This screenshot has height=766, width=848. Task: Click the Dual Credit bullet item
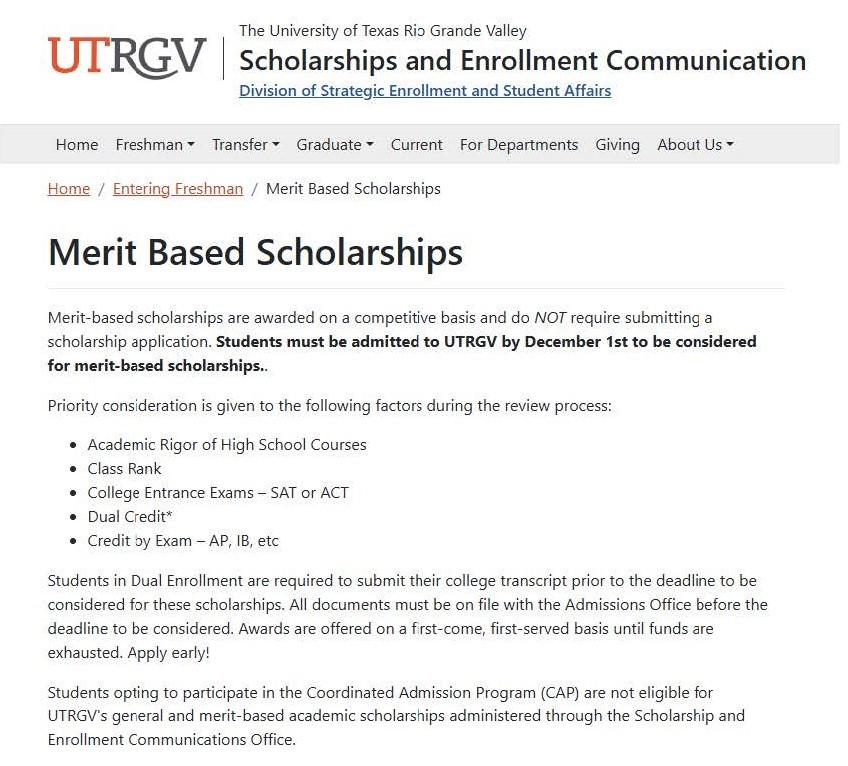(130, 517)
